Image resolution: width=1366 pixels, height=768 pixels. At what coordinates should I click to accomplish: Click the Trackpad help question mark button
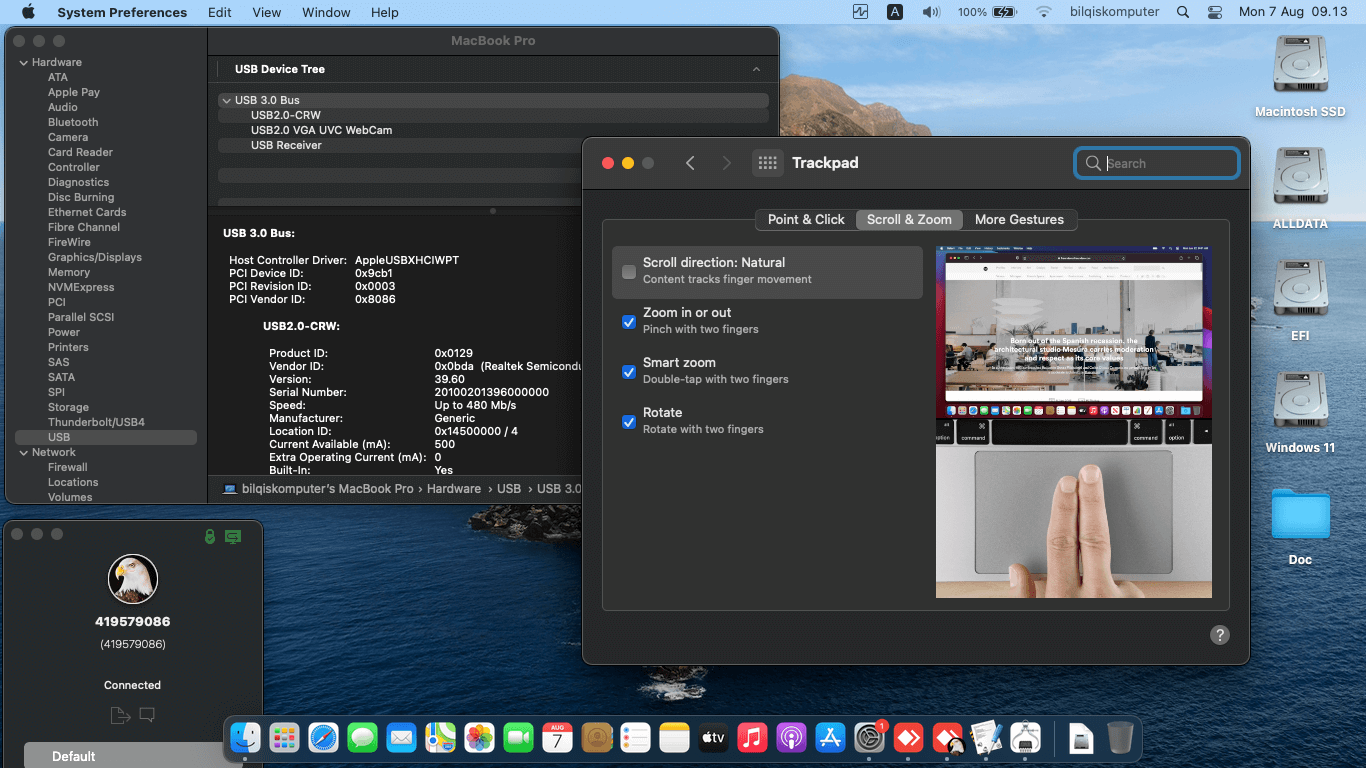coord(1220,635)
